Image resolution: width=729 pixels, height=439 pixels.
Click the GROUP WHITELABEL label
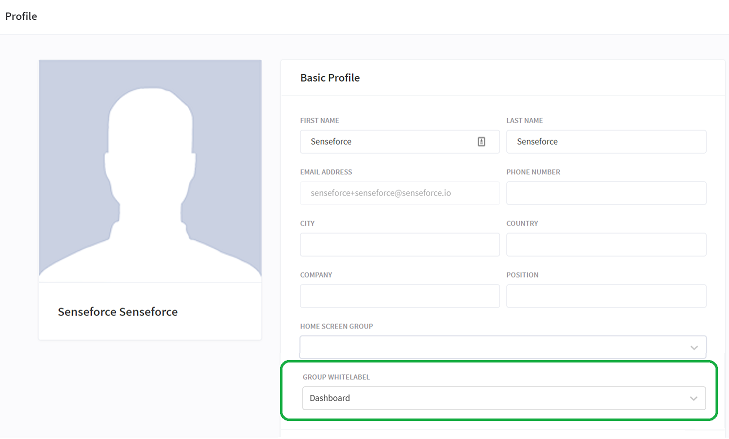point(336,377)
